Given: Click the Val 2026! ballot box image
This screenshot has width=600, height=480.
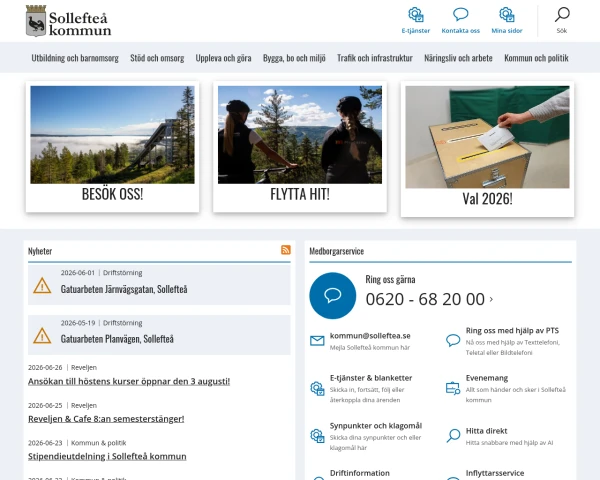Looking at the screenshot, I should pyautogui.click(x=488, y=137).
